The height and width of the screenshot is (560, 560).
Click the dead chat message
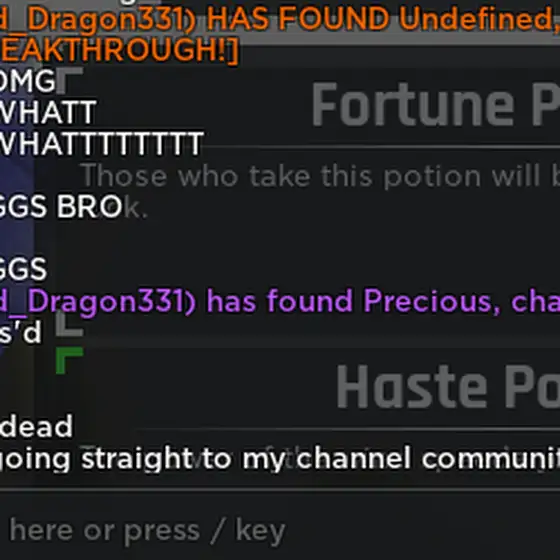click(36, 426)
